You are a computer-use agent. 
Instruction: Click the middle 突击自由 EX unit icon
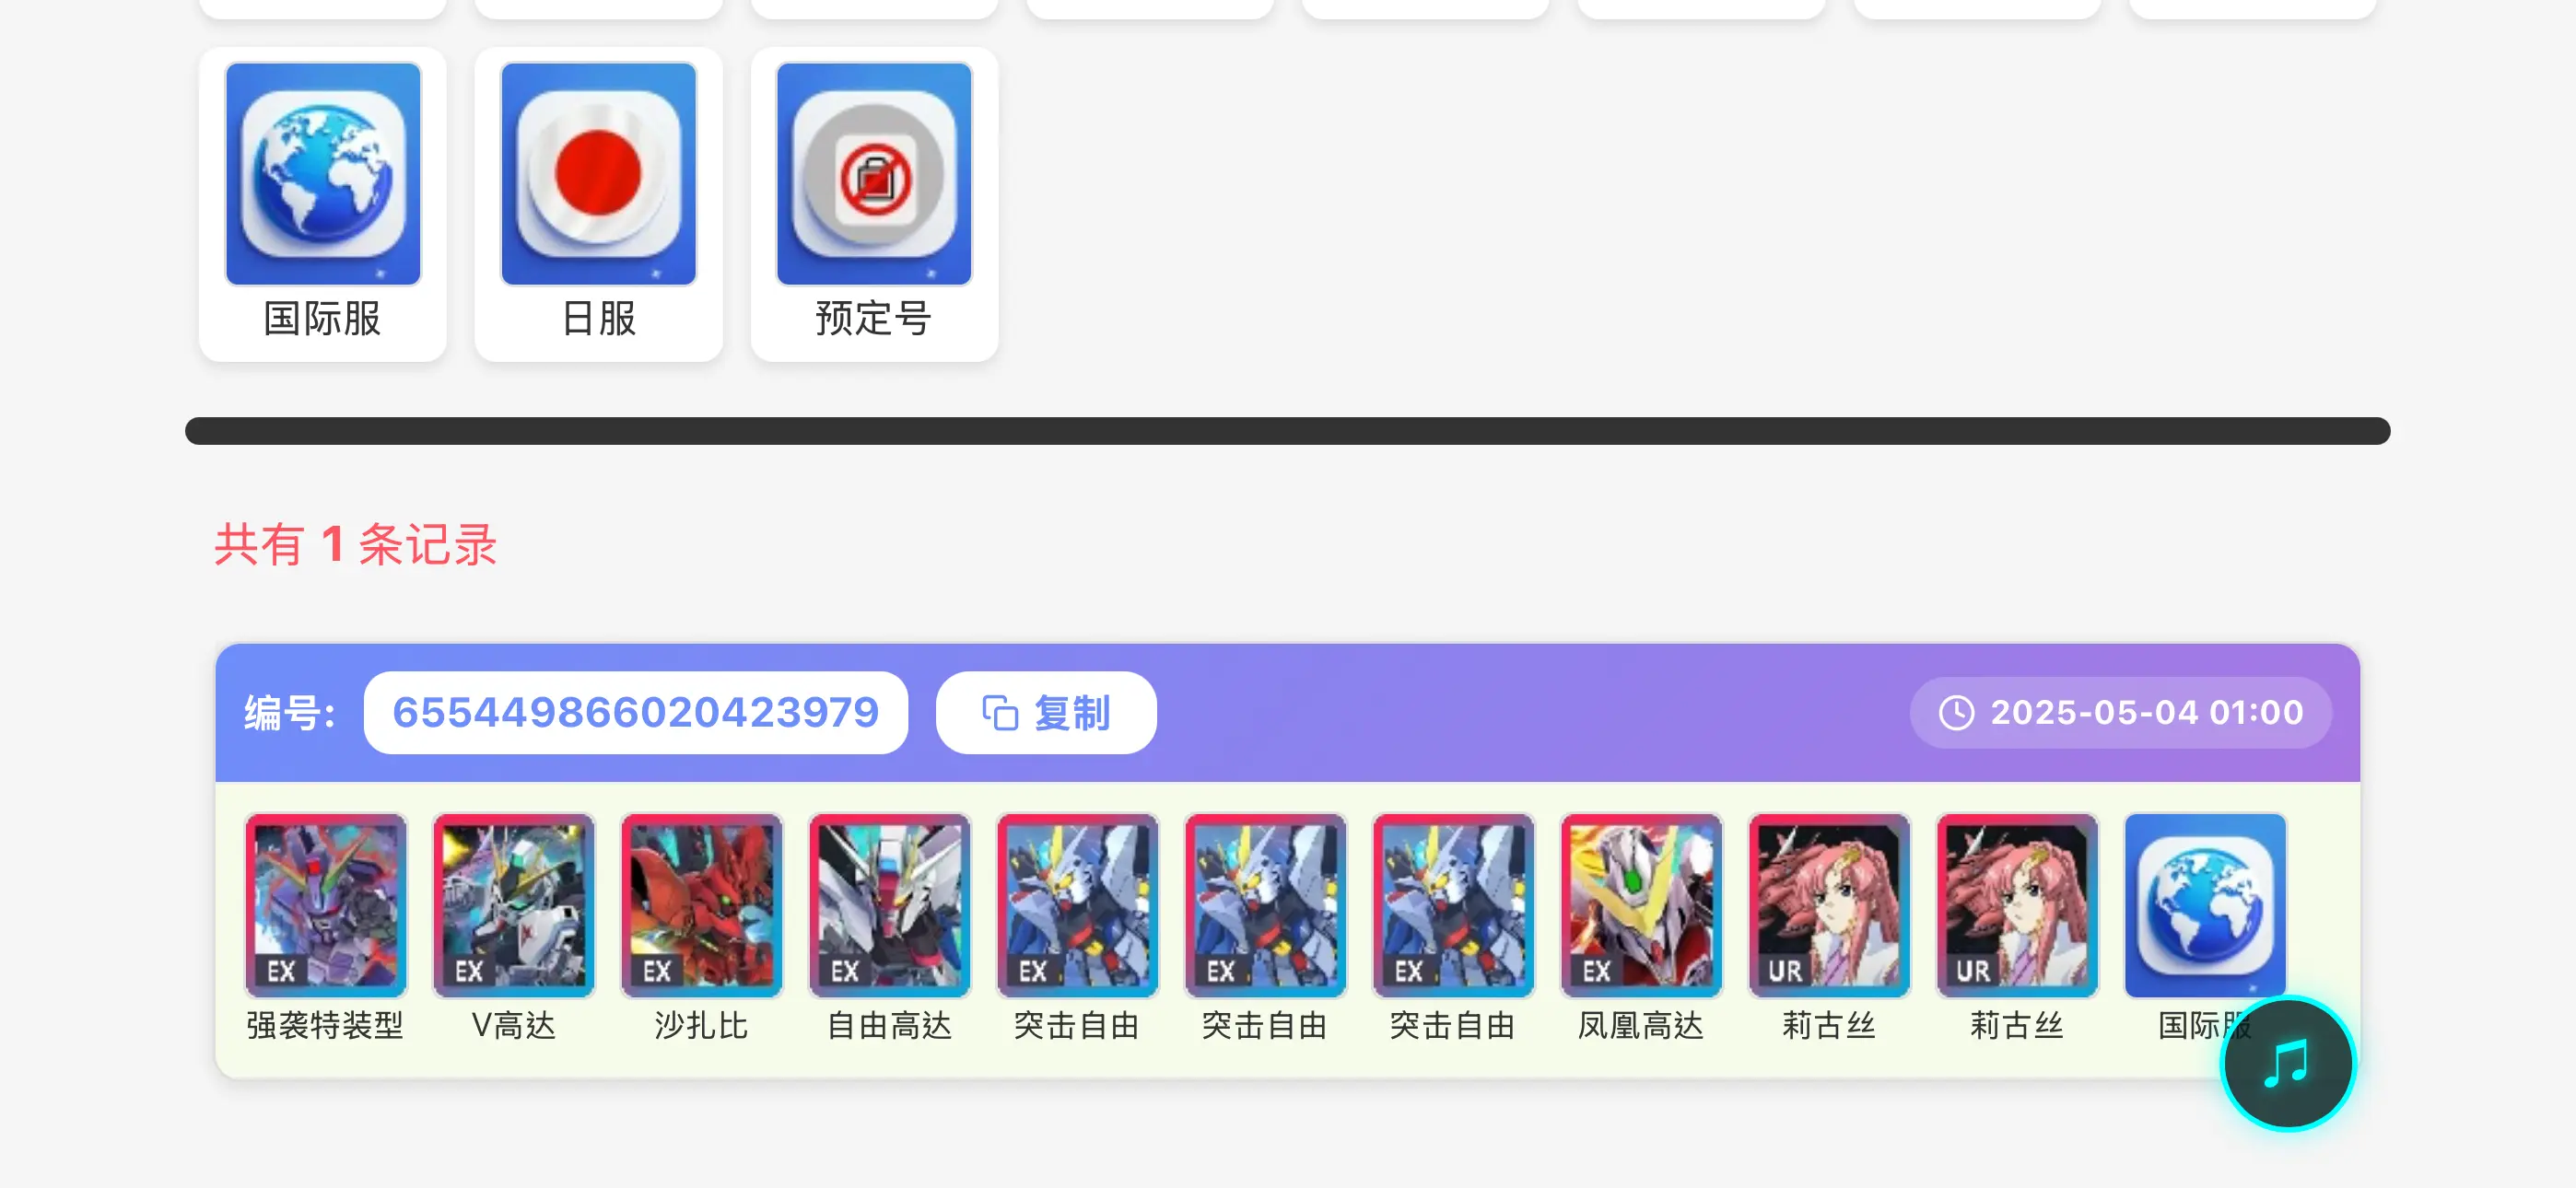[x=1266, y=905]
